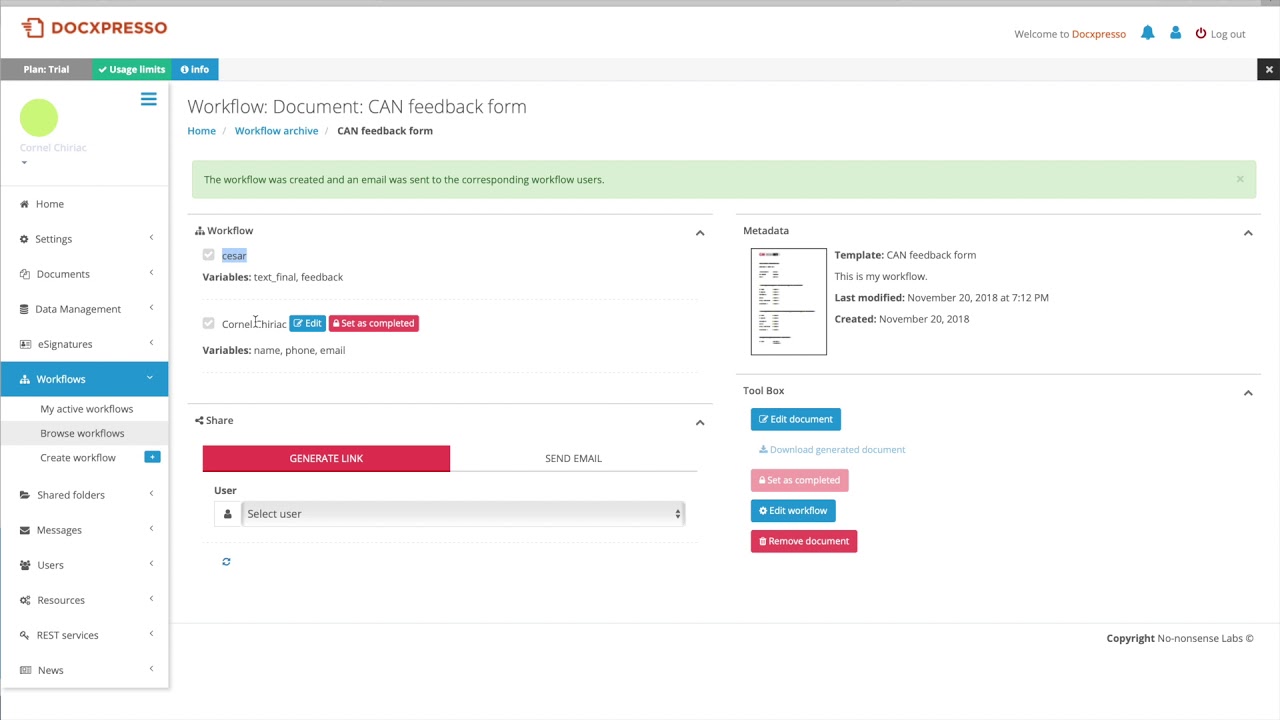Screen dimensions: 1280x720
Task: Switch to the GENERATE LINK tab
Action: 326,458
